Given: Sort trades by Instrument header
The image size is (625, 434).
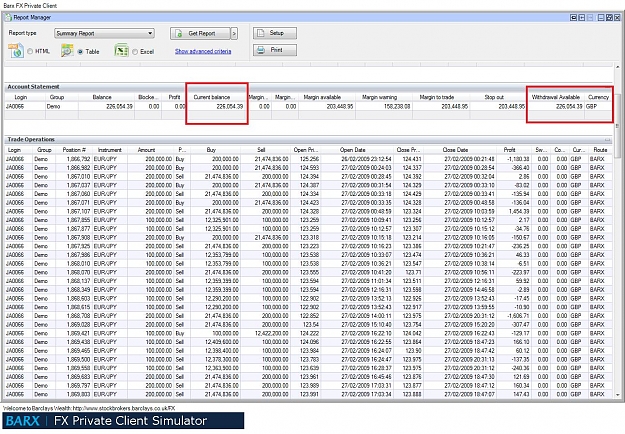Looking at the screenshot, I should 110,150.
